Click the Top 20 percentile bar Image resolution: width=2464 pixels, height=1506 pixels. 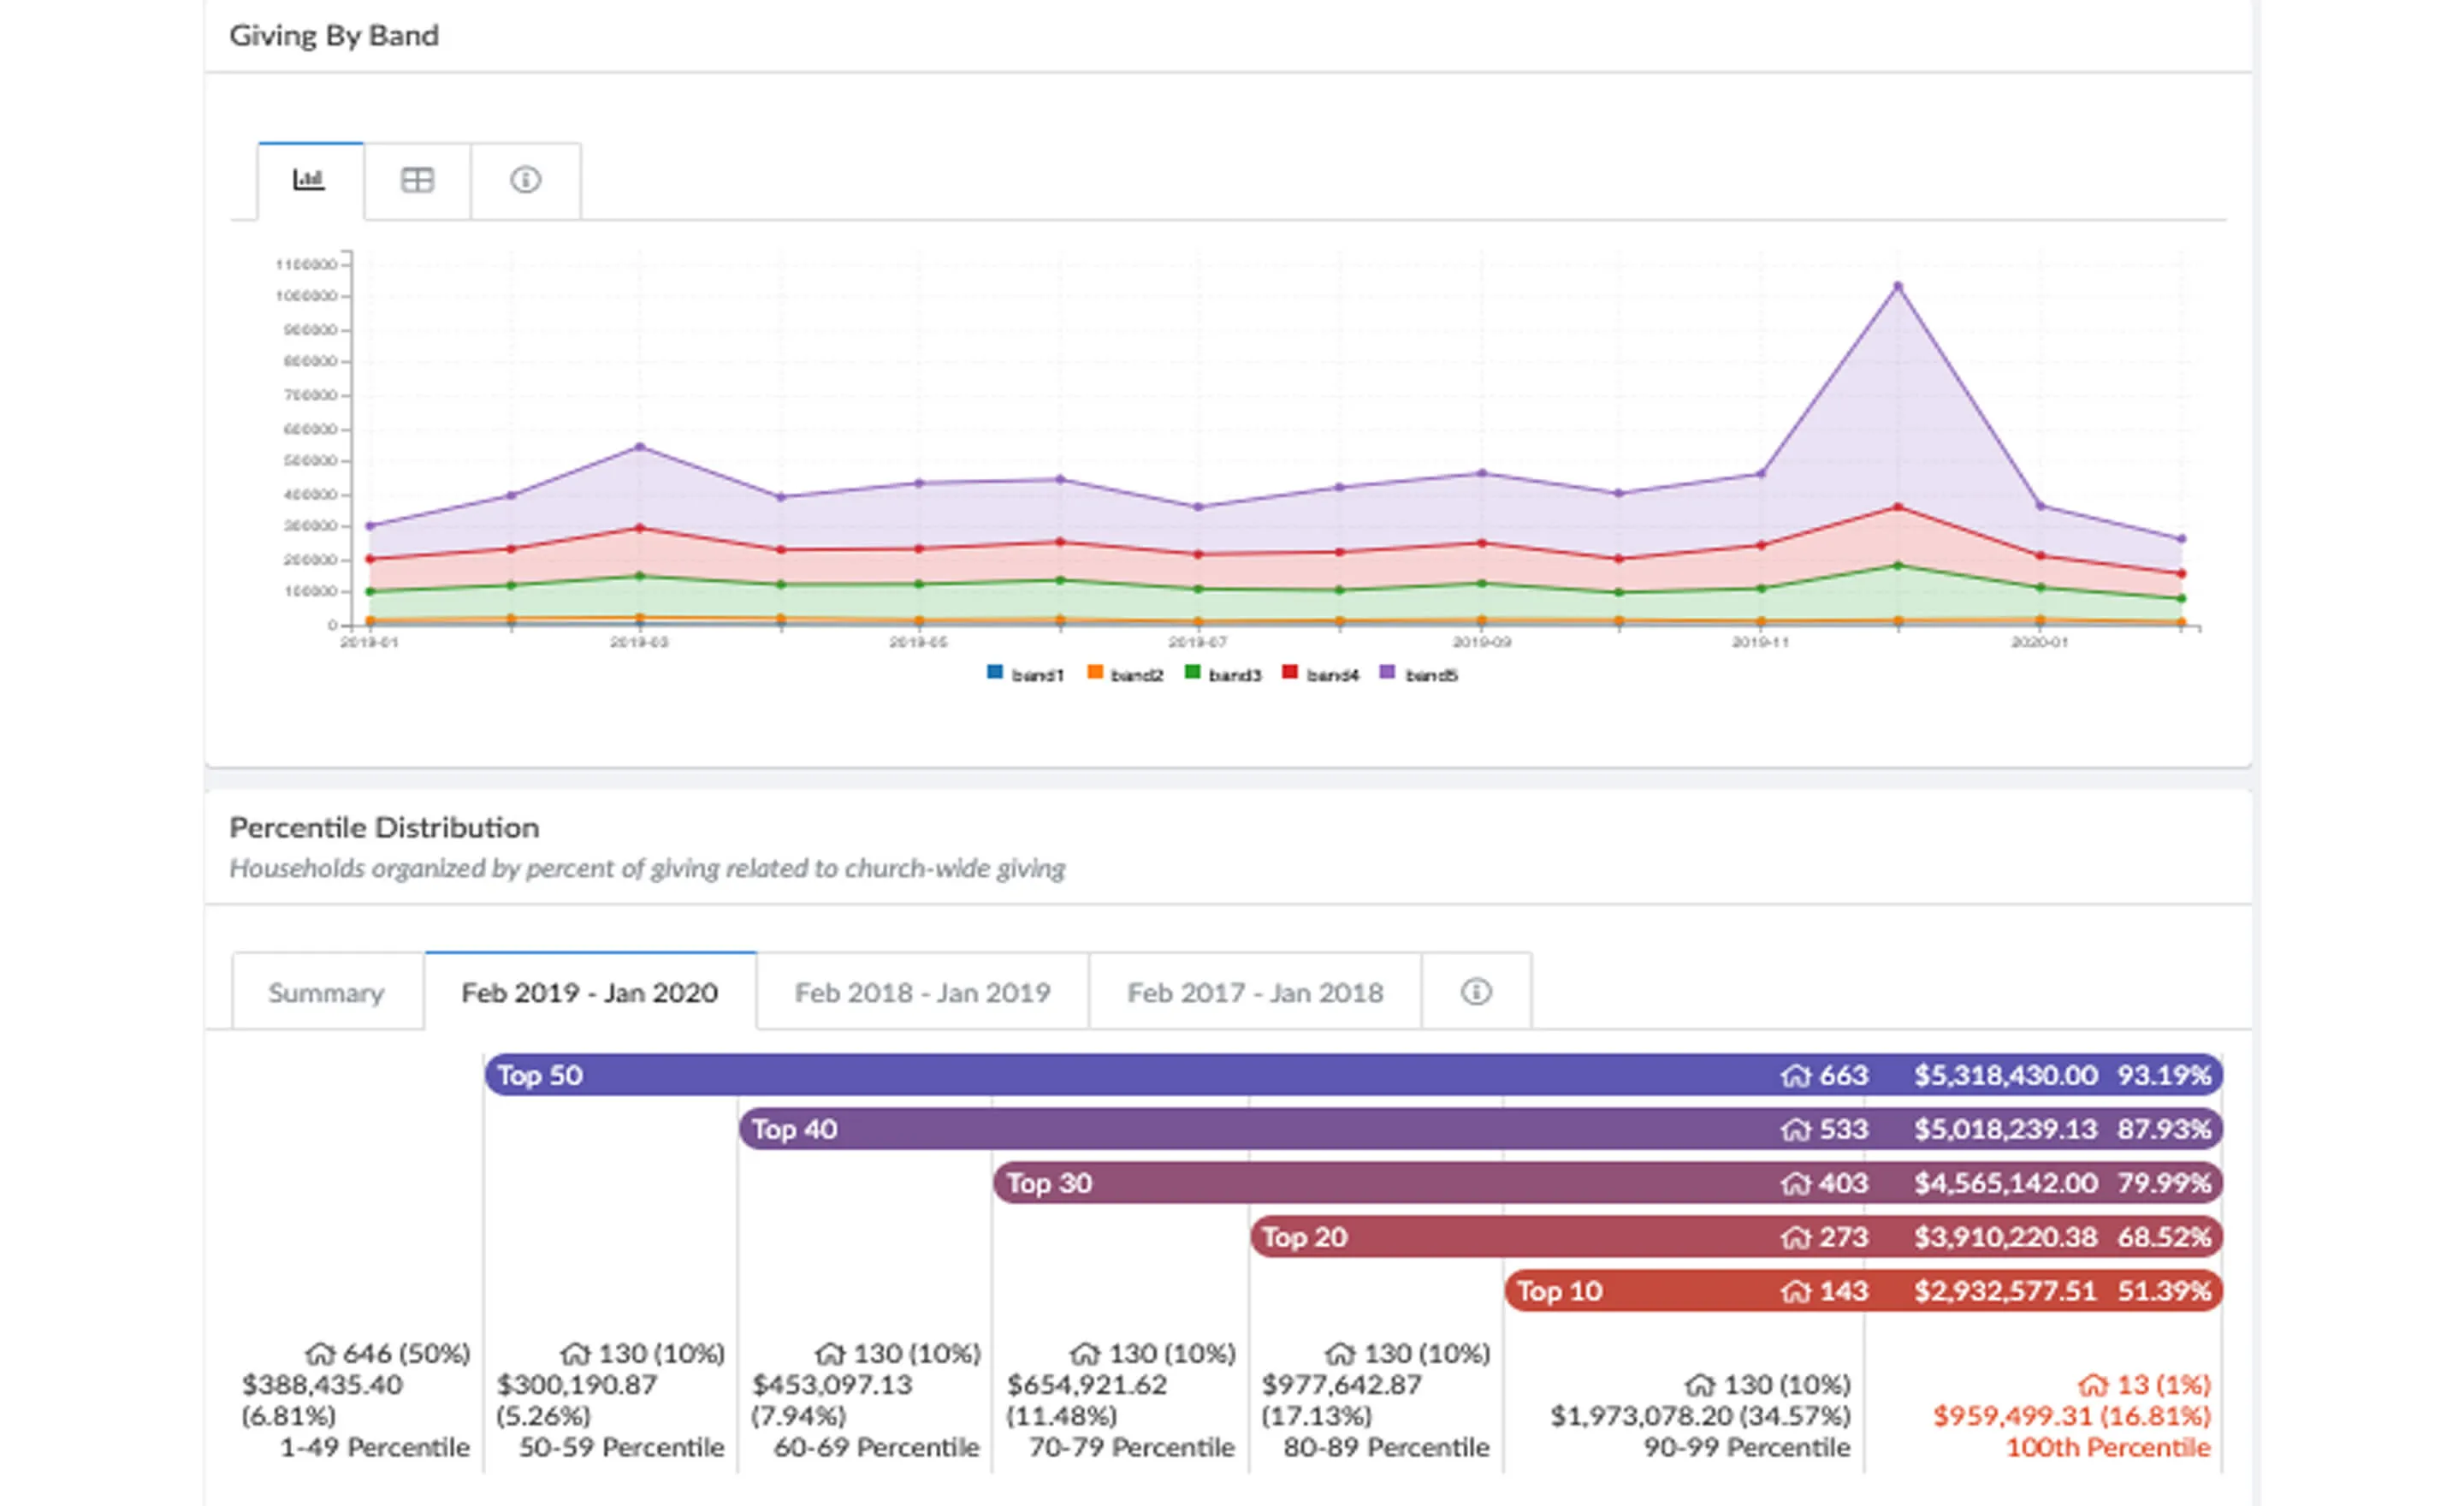click(x=1500, y=1237)
